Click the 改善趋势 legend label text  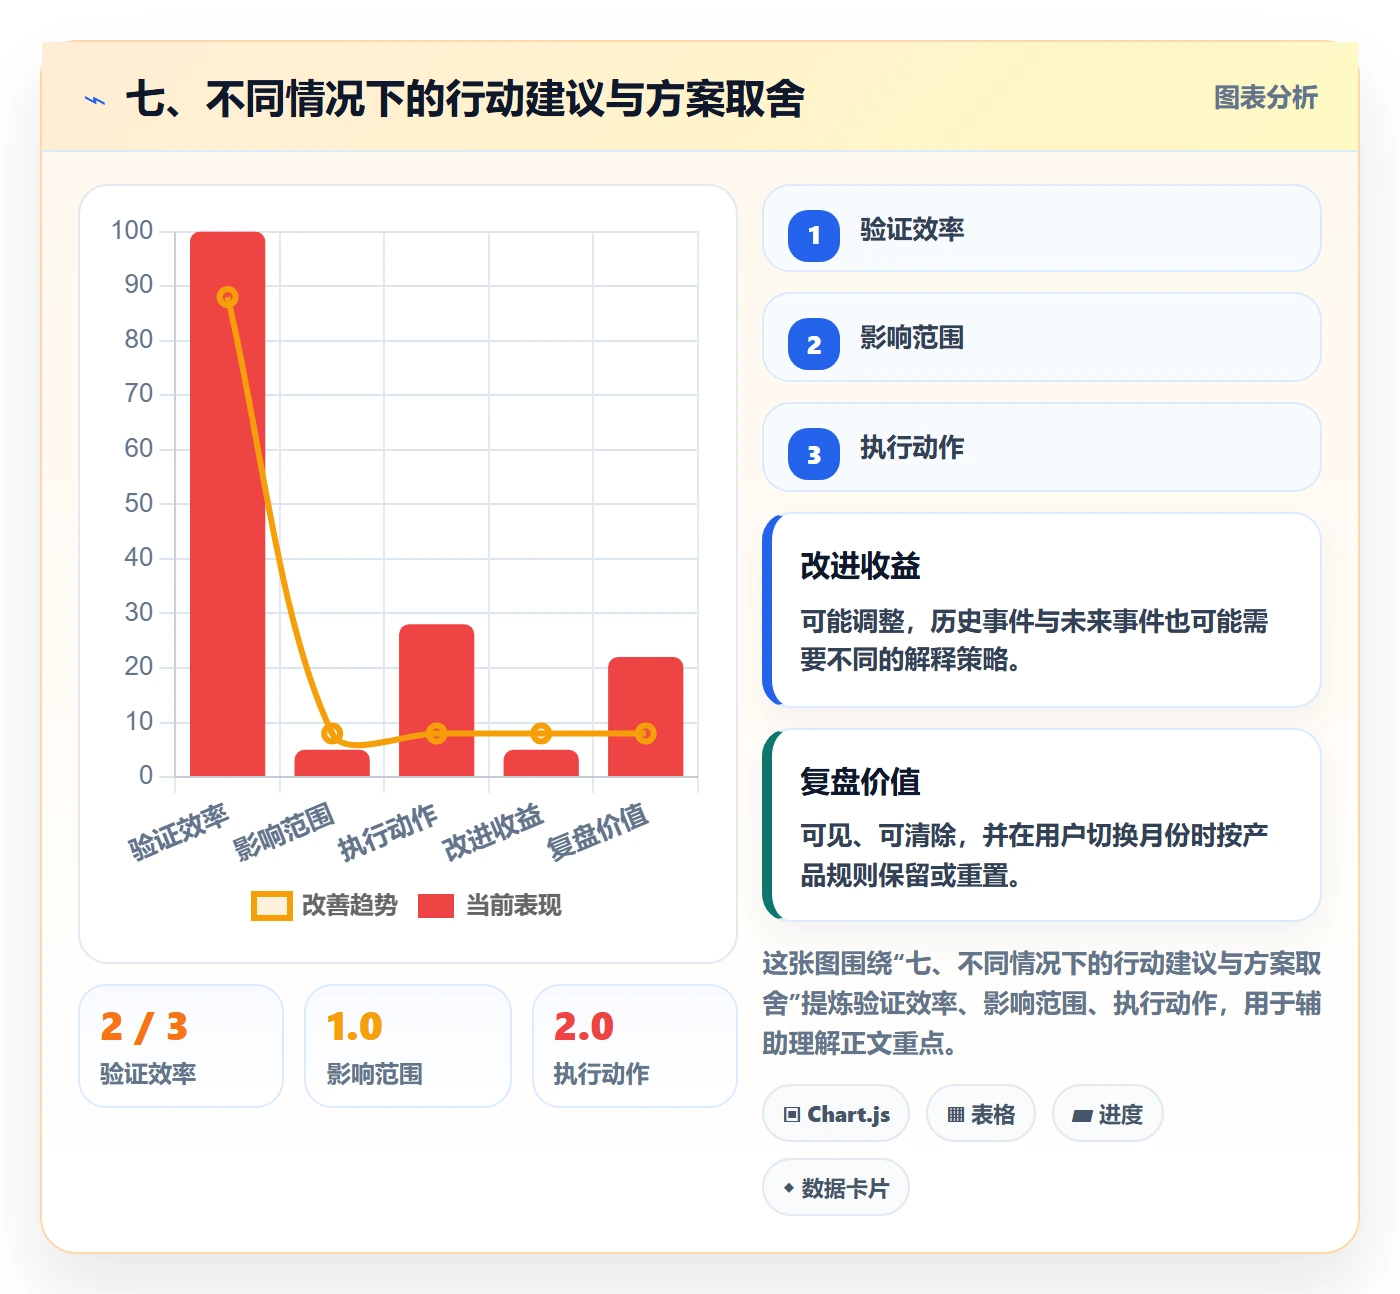(350, 905)
